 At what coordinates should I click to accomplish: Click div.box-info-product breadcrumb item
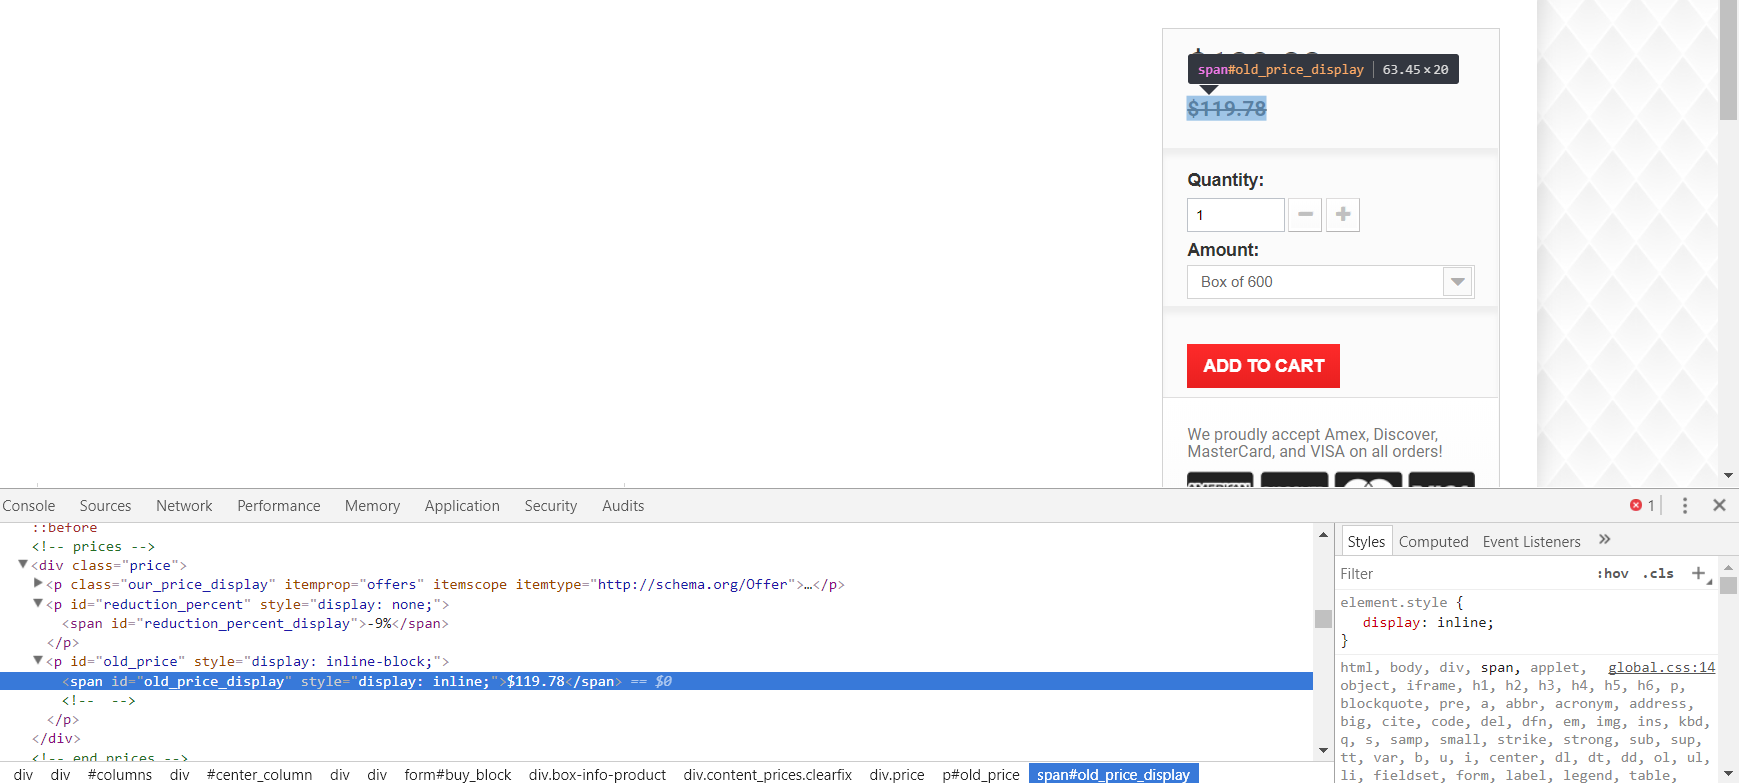tap(597, 775)
